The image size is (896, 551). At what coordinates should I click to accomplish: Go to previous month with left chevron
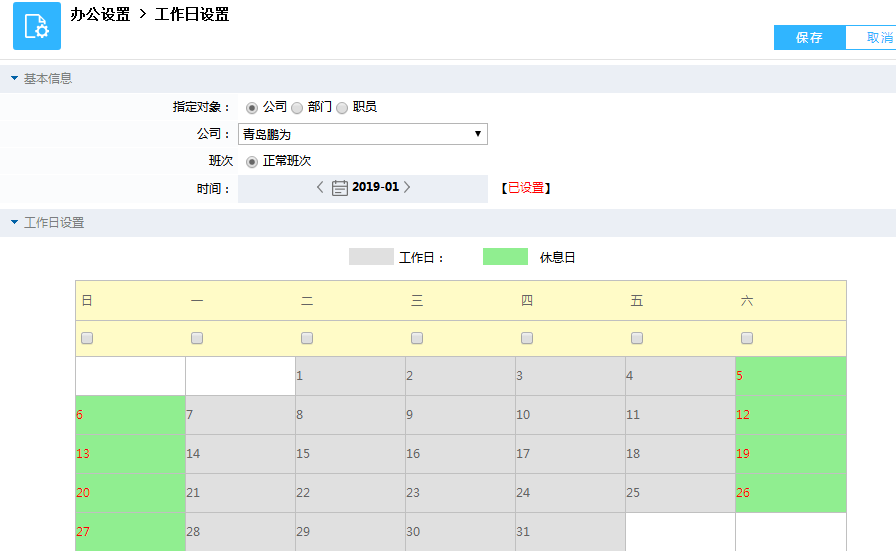[320, 187]
